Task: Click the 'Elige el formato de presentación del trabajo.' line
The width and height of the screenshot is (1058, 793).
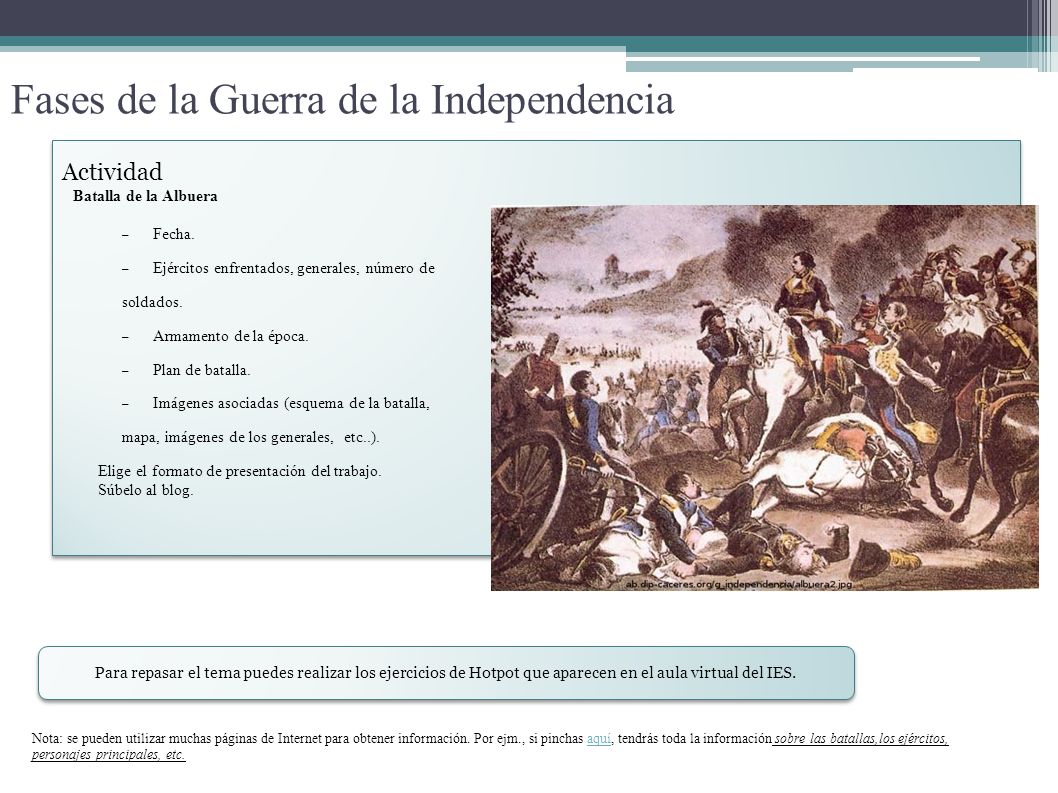Action: tap(240, 471)
